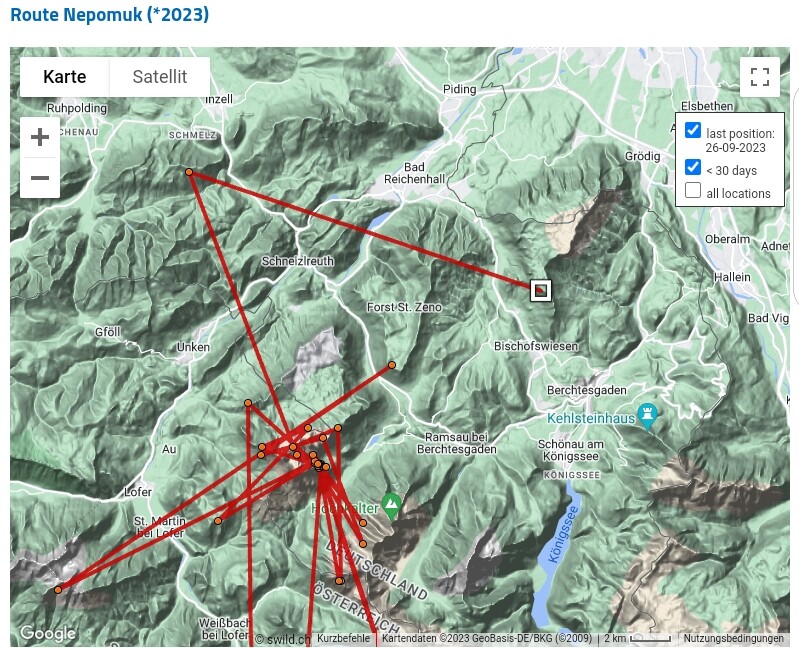The height and width of the screenshot is (648, 799).
Task: Select the northwest orange point near Schmelz
Action: pos(189,172)
